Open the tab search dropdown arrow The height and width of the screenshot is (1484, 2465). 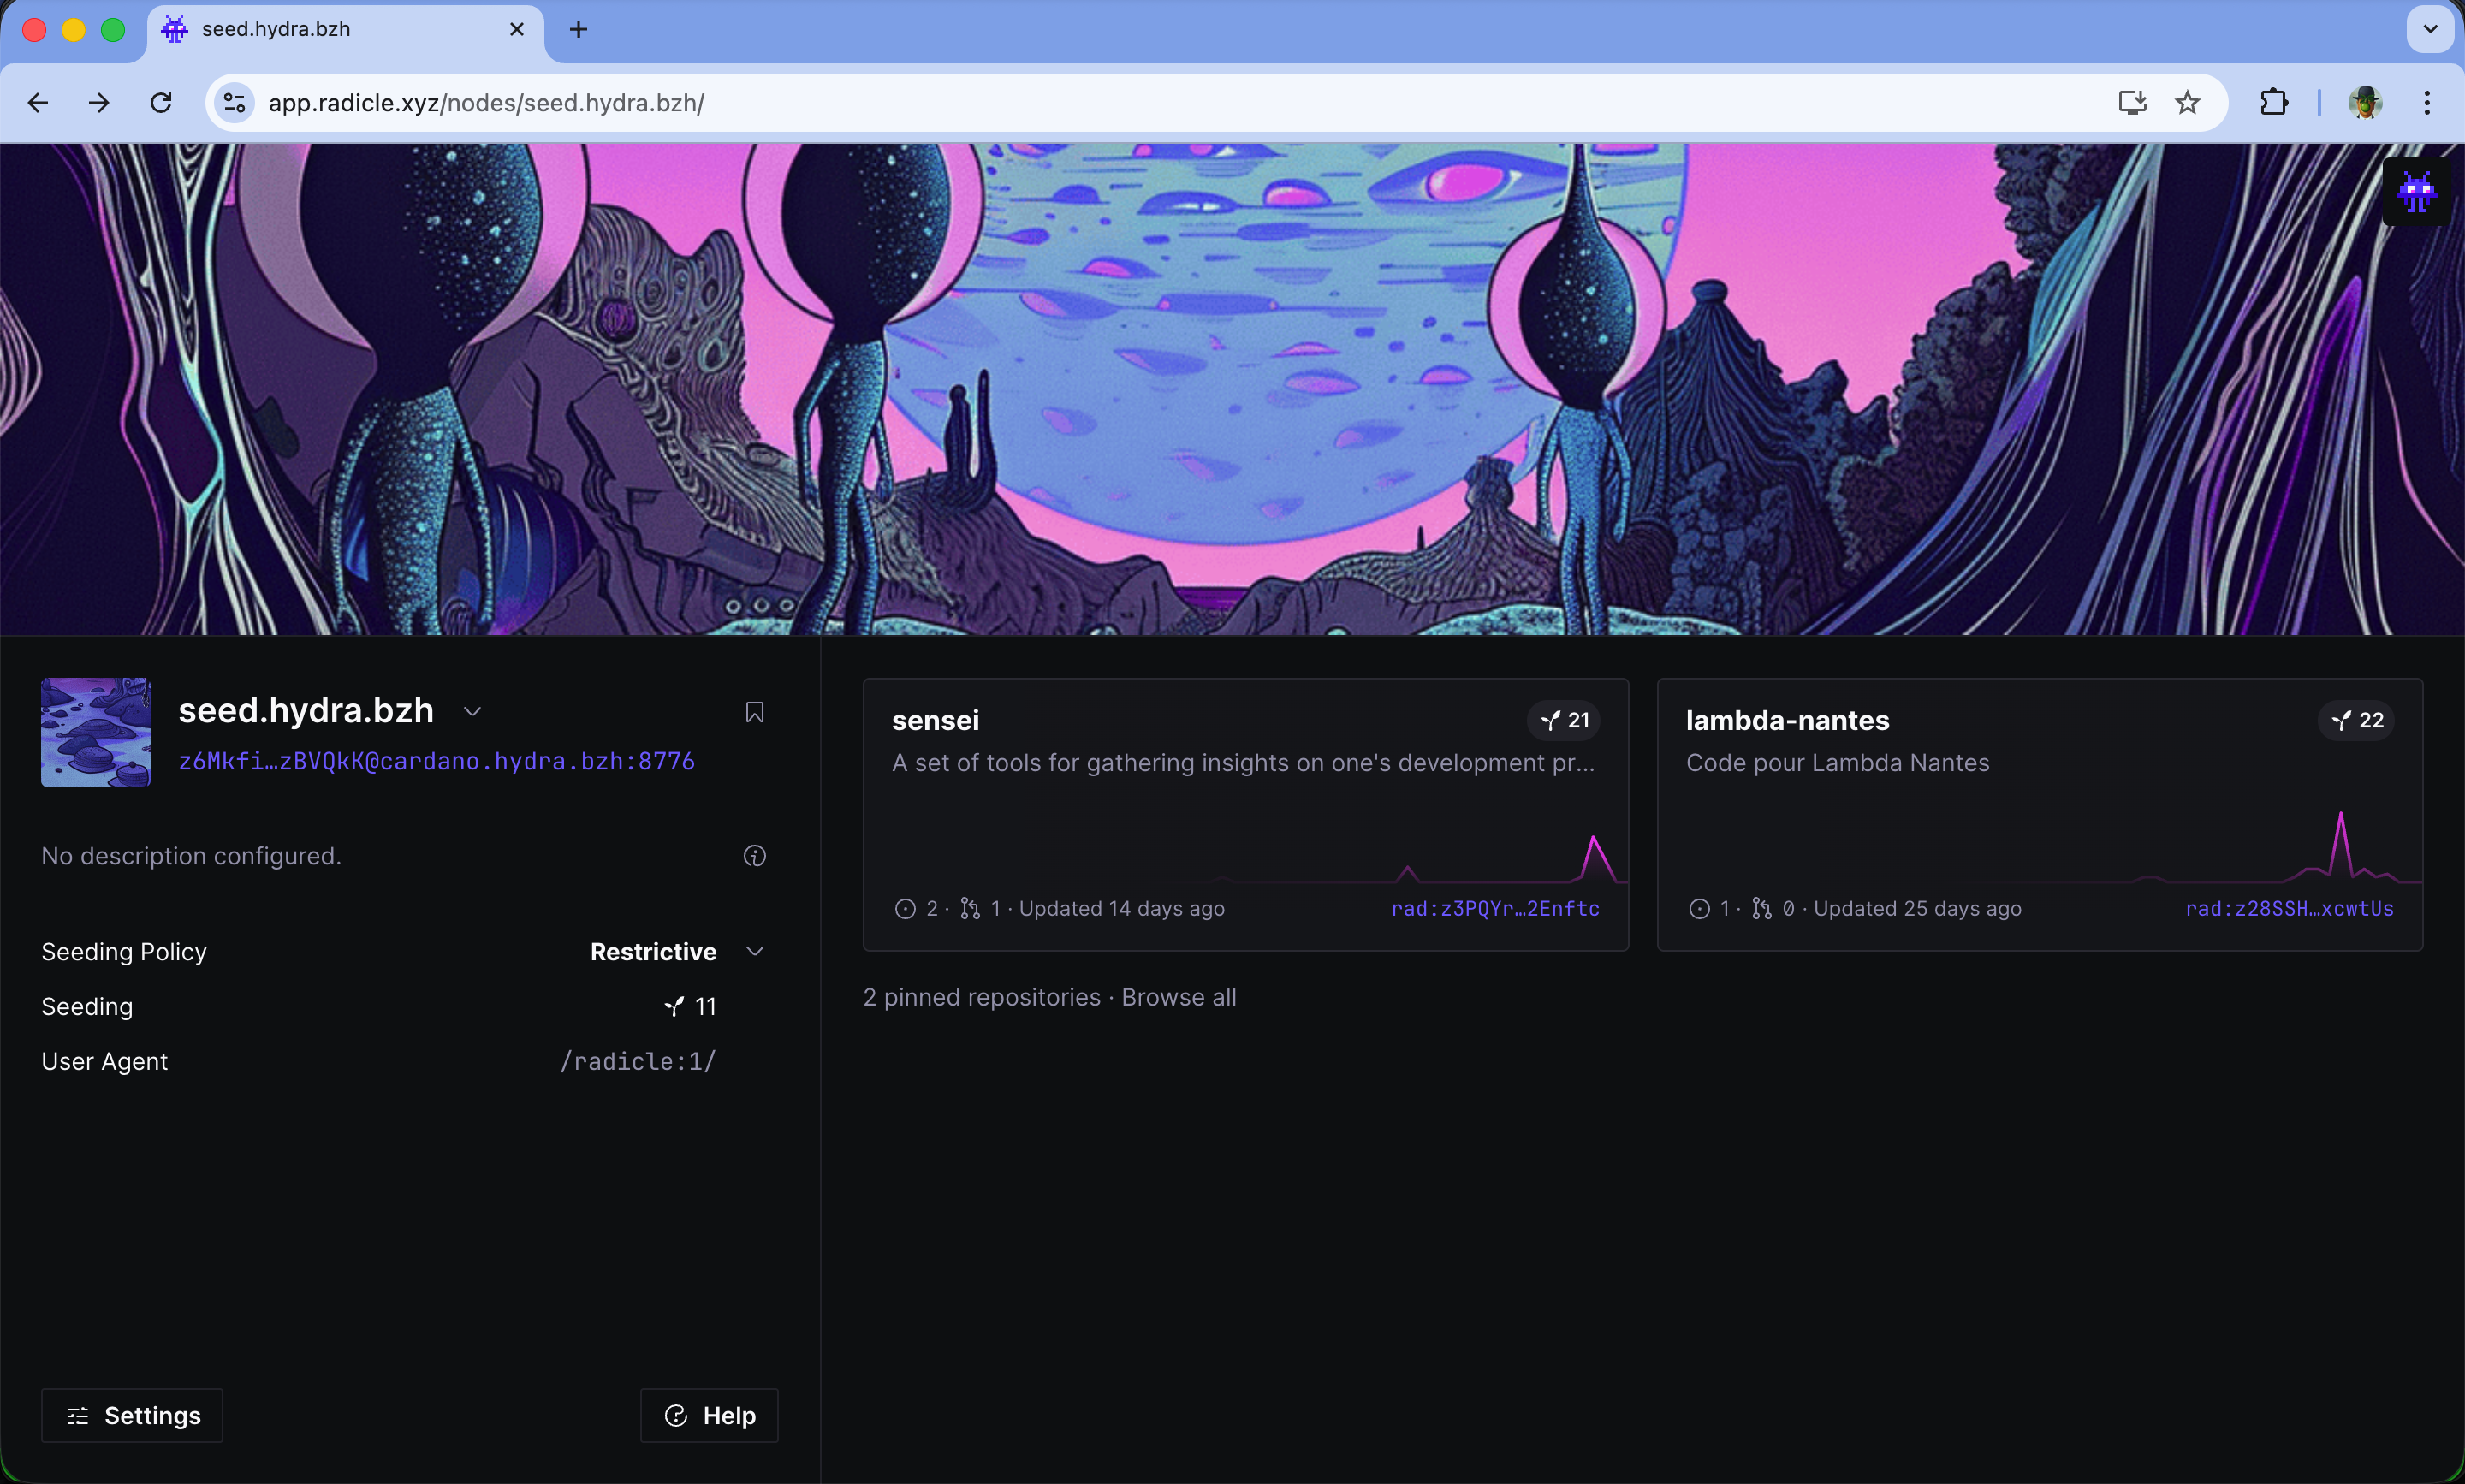2430,29
